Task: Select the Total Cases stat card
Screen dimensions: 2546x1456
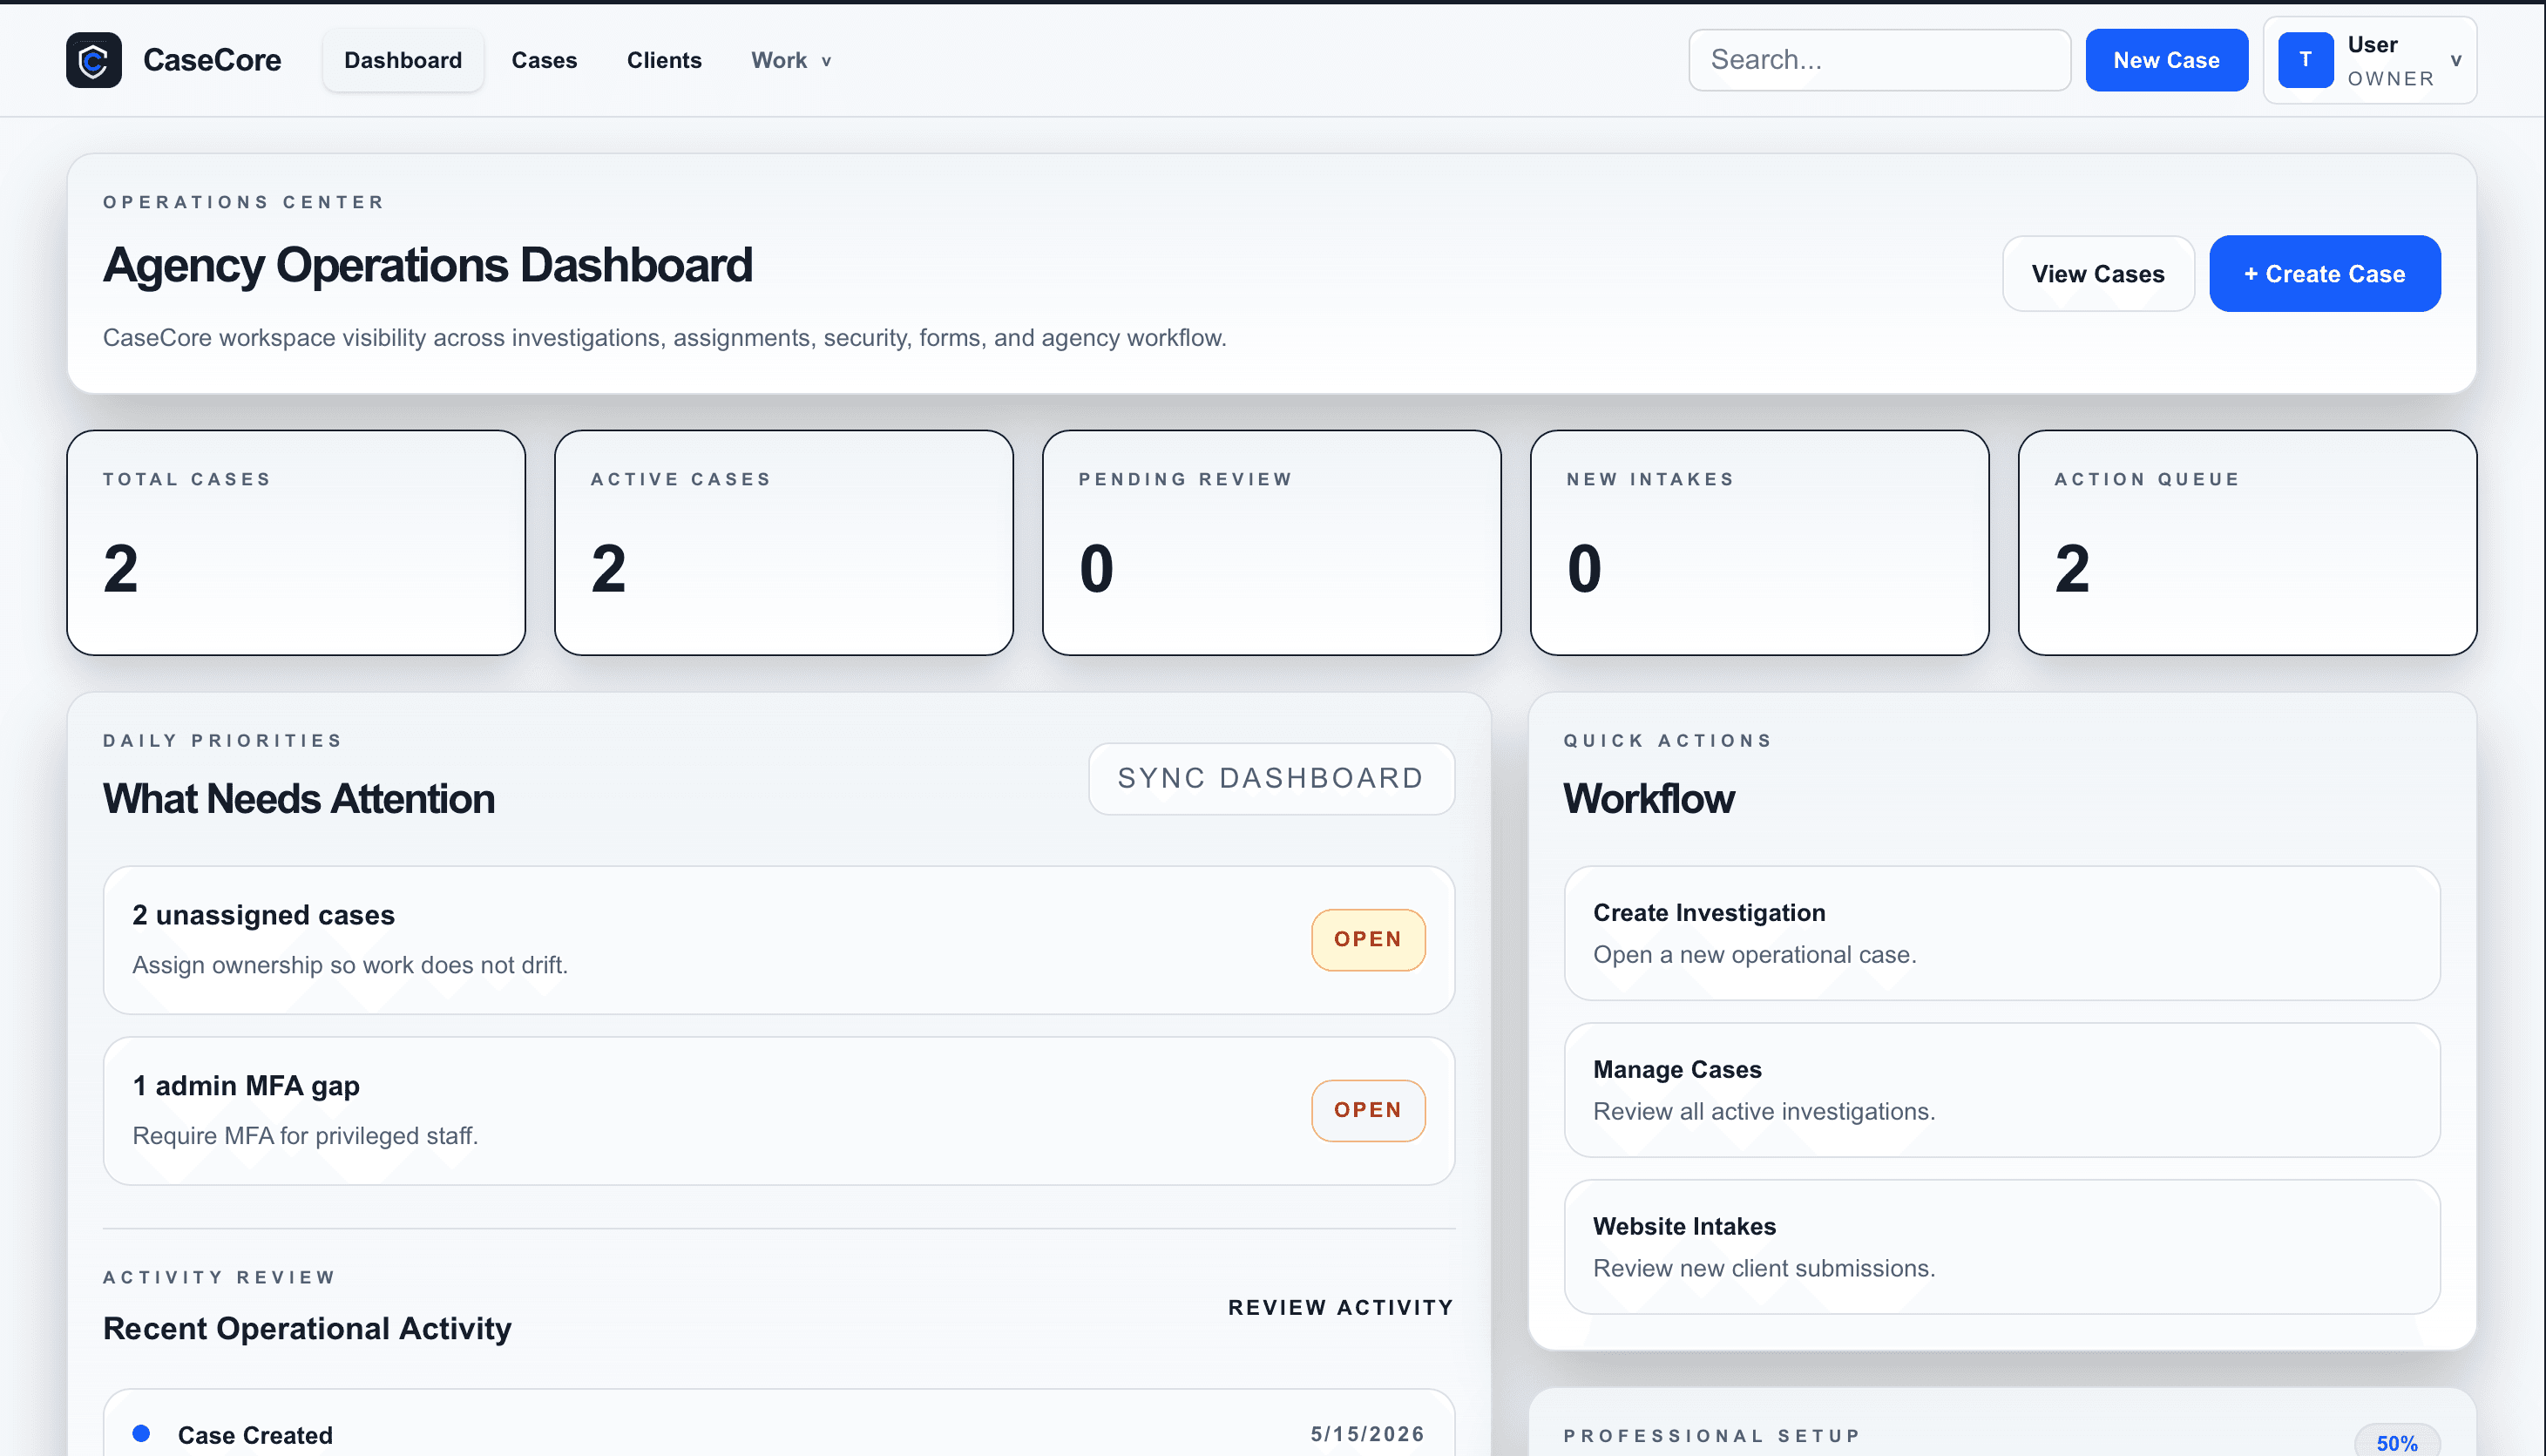Action: [x=296, y=543]
